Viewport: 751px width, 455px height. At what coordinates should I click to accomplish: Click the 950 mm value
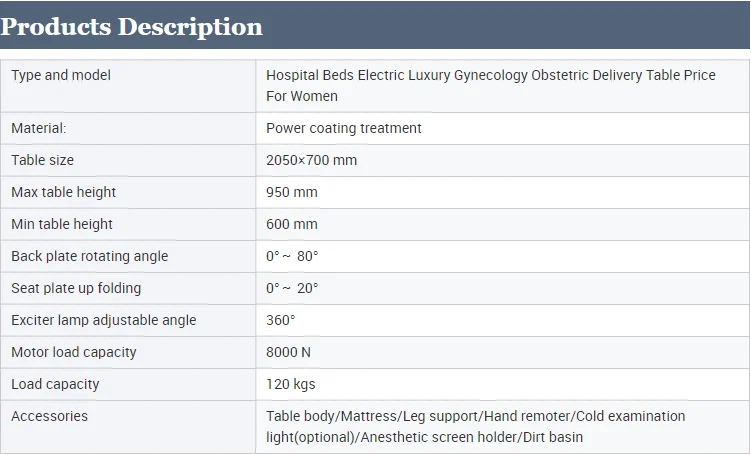(x=292, y=192)
